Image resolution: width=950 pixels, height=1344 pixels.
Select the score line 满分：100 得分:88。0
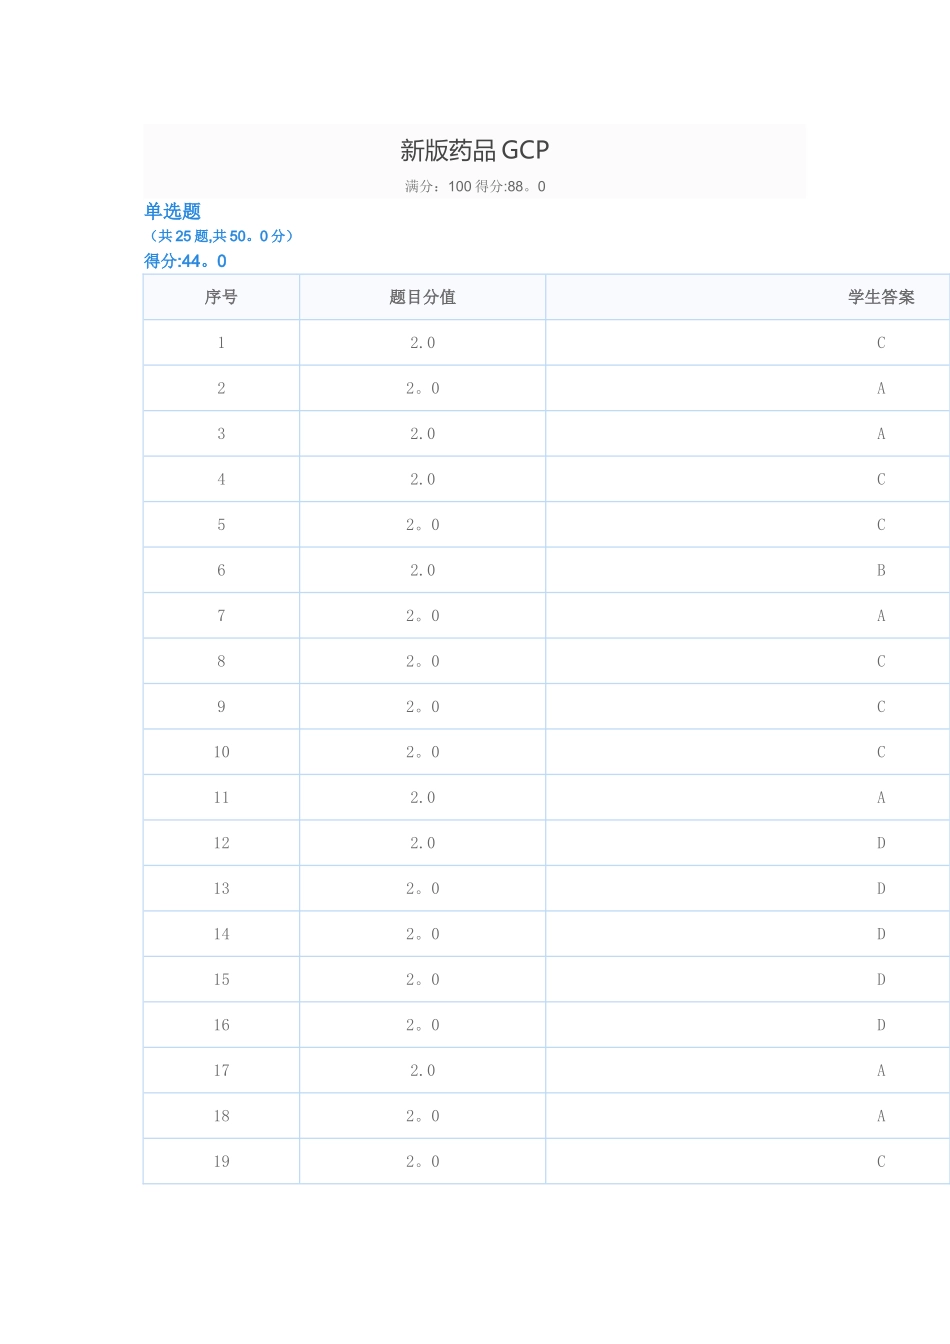click(475, 186)
